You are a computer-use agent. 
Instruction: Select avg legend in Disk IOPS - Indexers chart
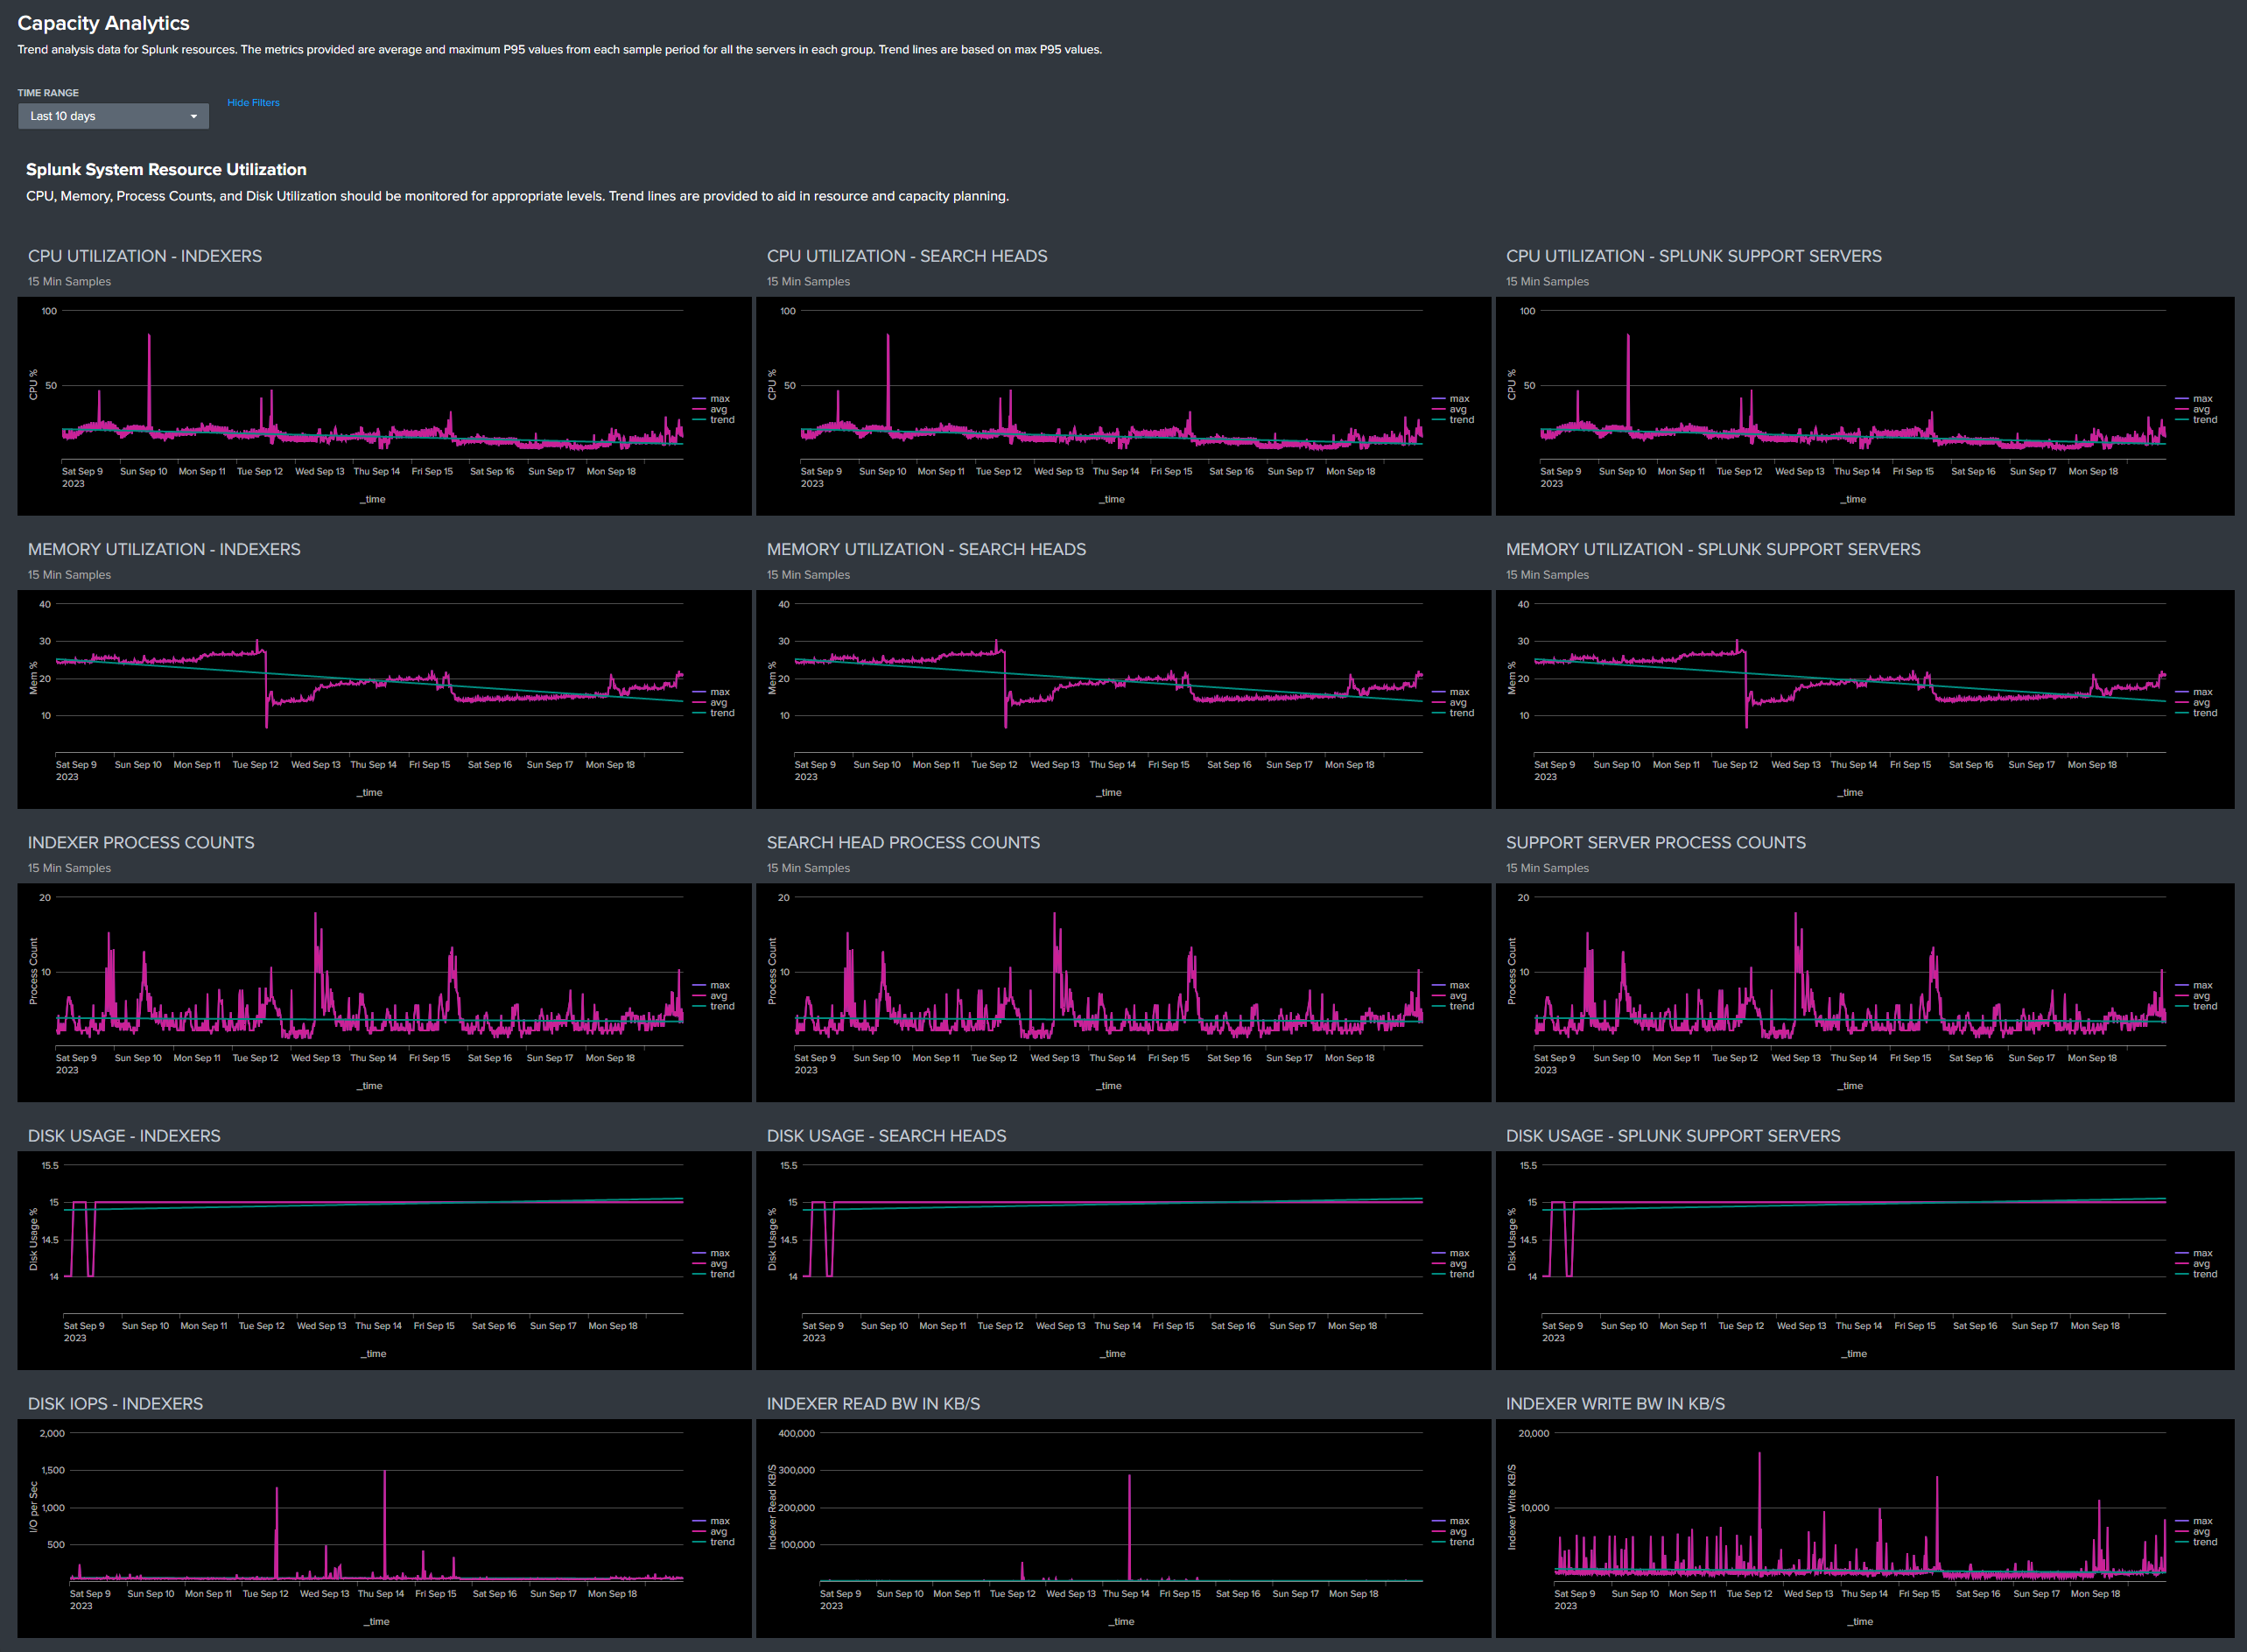tap(710, 1532)
